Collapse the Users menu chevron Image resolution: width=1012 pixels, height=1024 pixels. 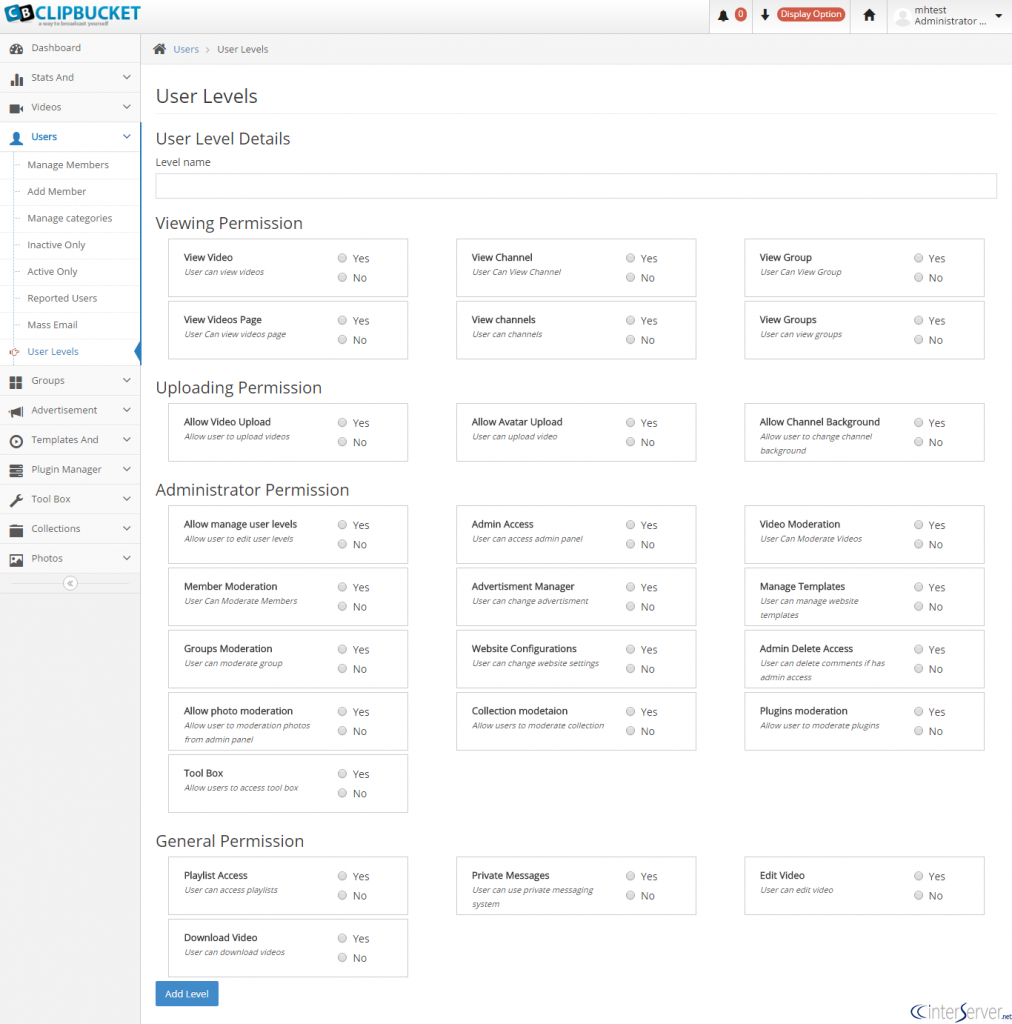point(127,136)
